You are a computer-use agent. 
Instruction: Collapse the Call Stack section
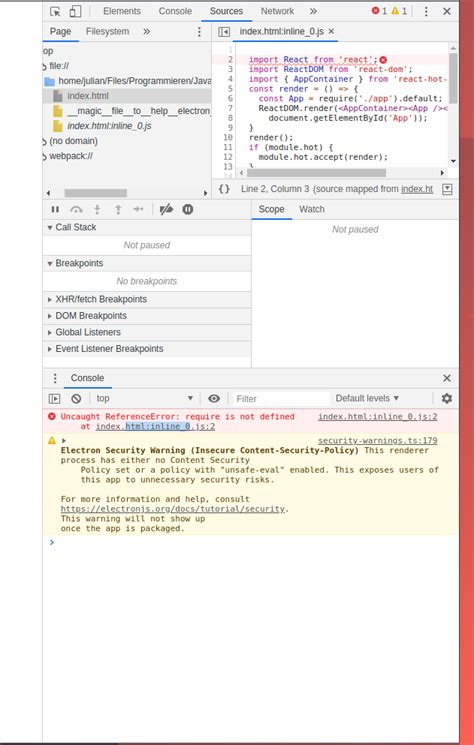pos(147,228)
